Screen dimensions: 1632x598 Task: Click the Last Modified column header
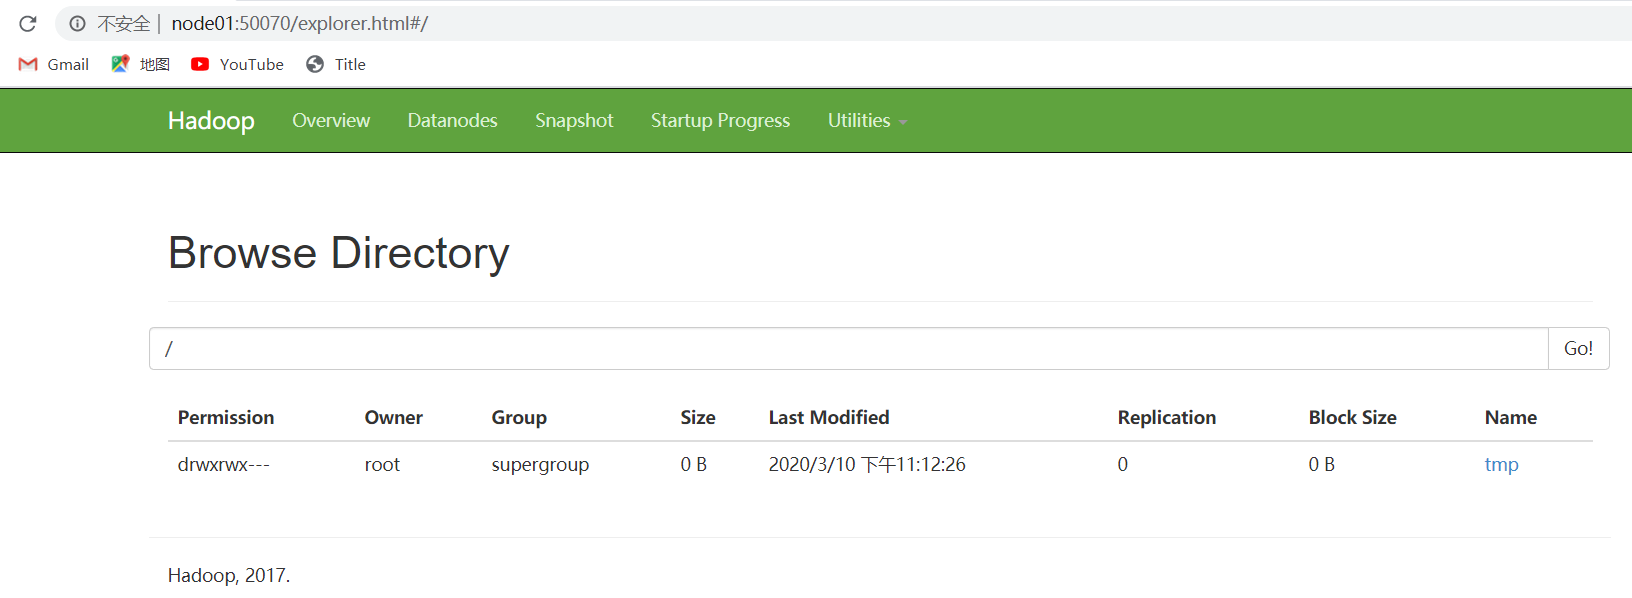point(829,417)
